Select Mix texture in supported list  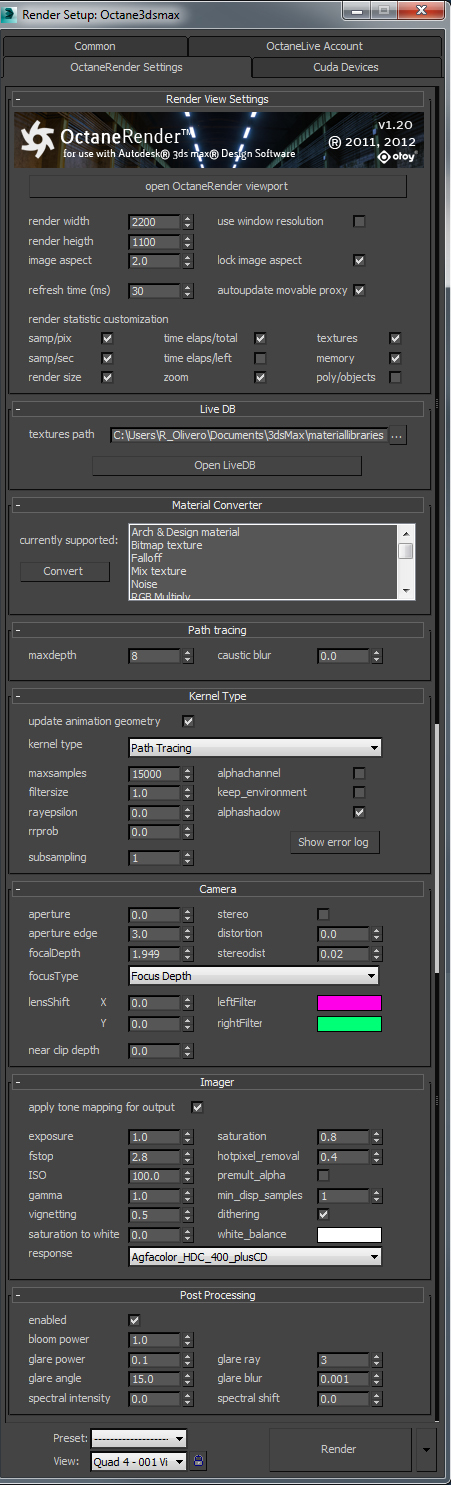tap(158, 571)
